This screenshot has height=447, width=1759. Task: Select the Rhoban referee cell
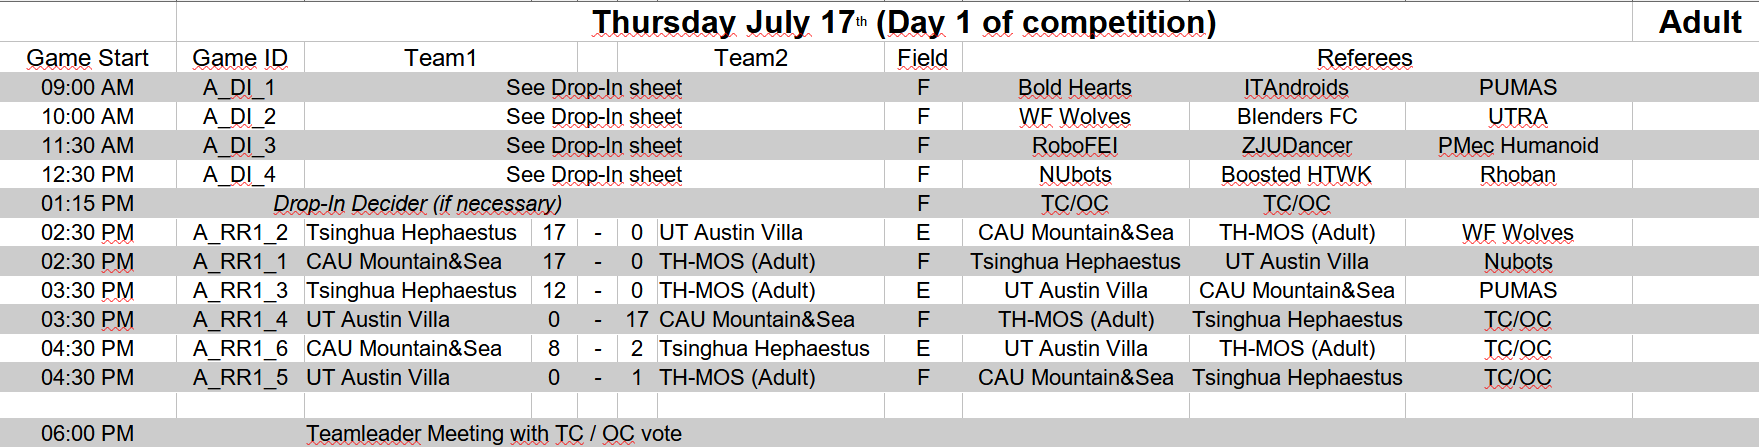[x=1518, y=174]
